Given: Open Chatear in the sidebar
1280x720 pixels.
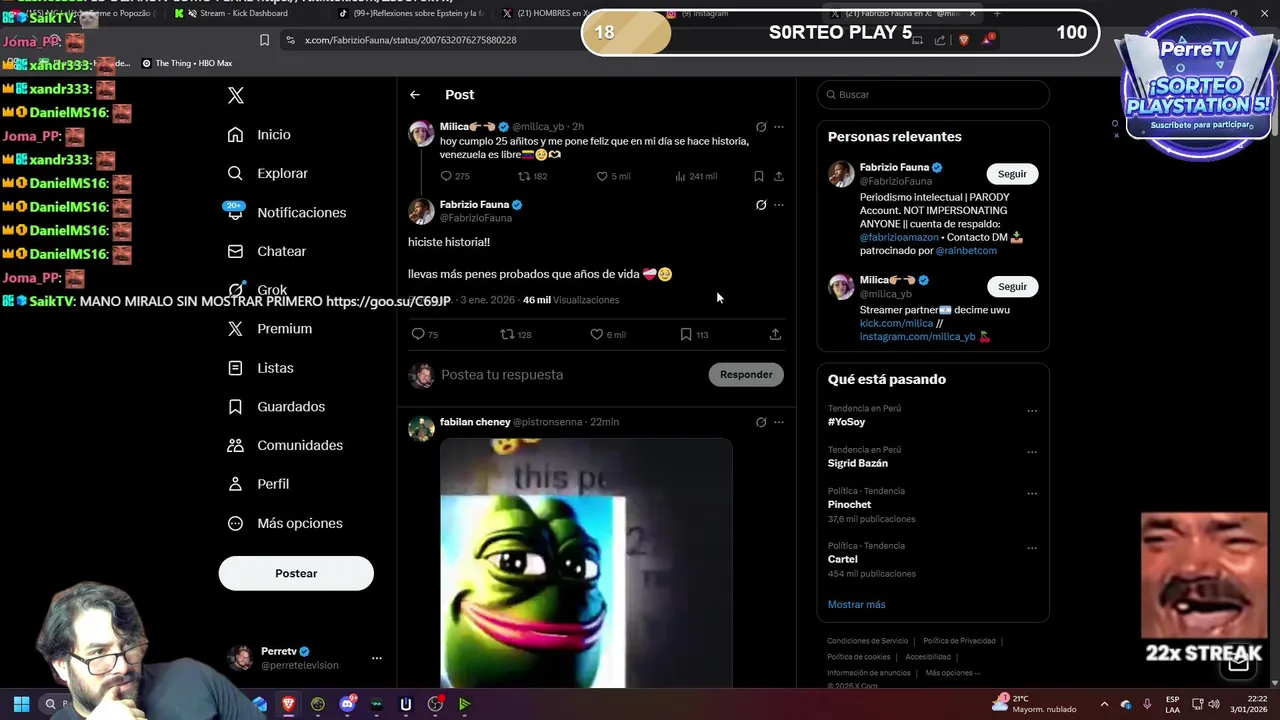Looking at the screenshot, I should (266, 251).
